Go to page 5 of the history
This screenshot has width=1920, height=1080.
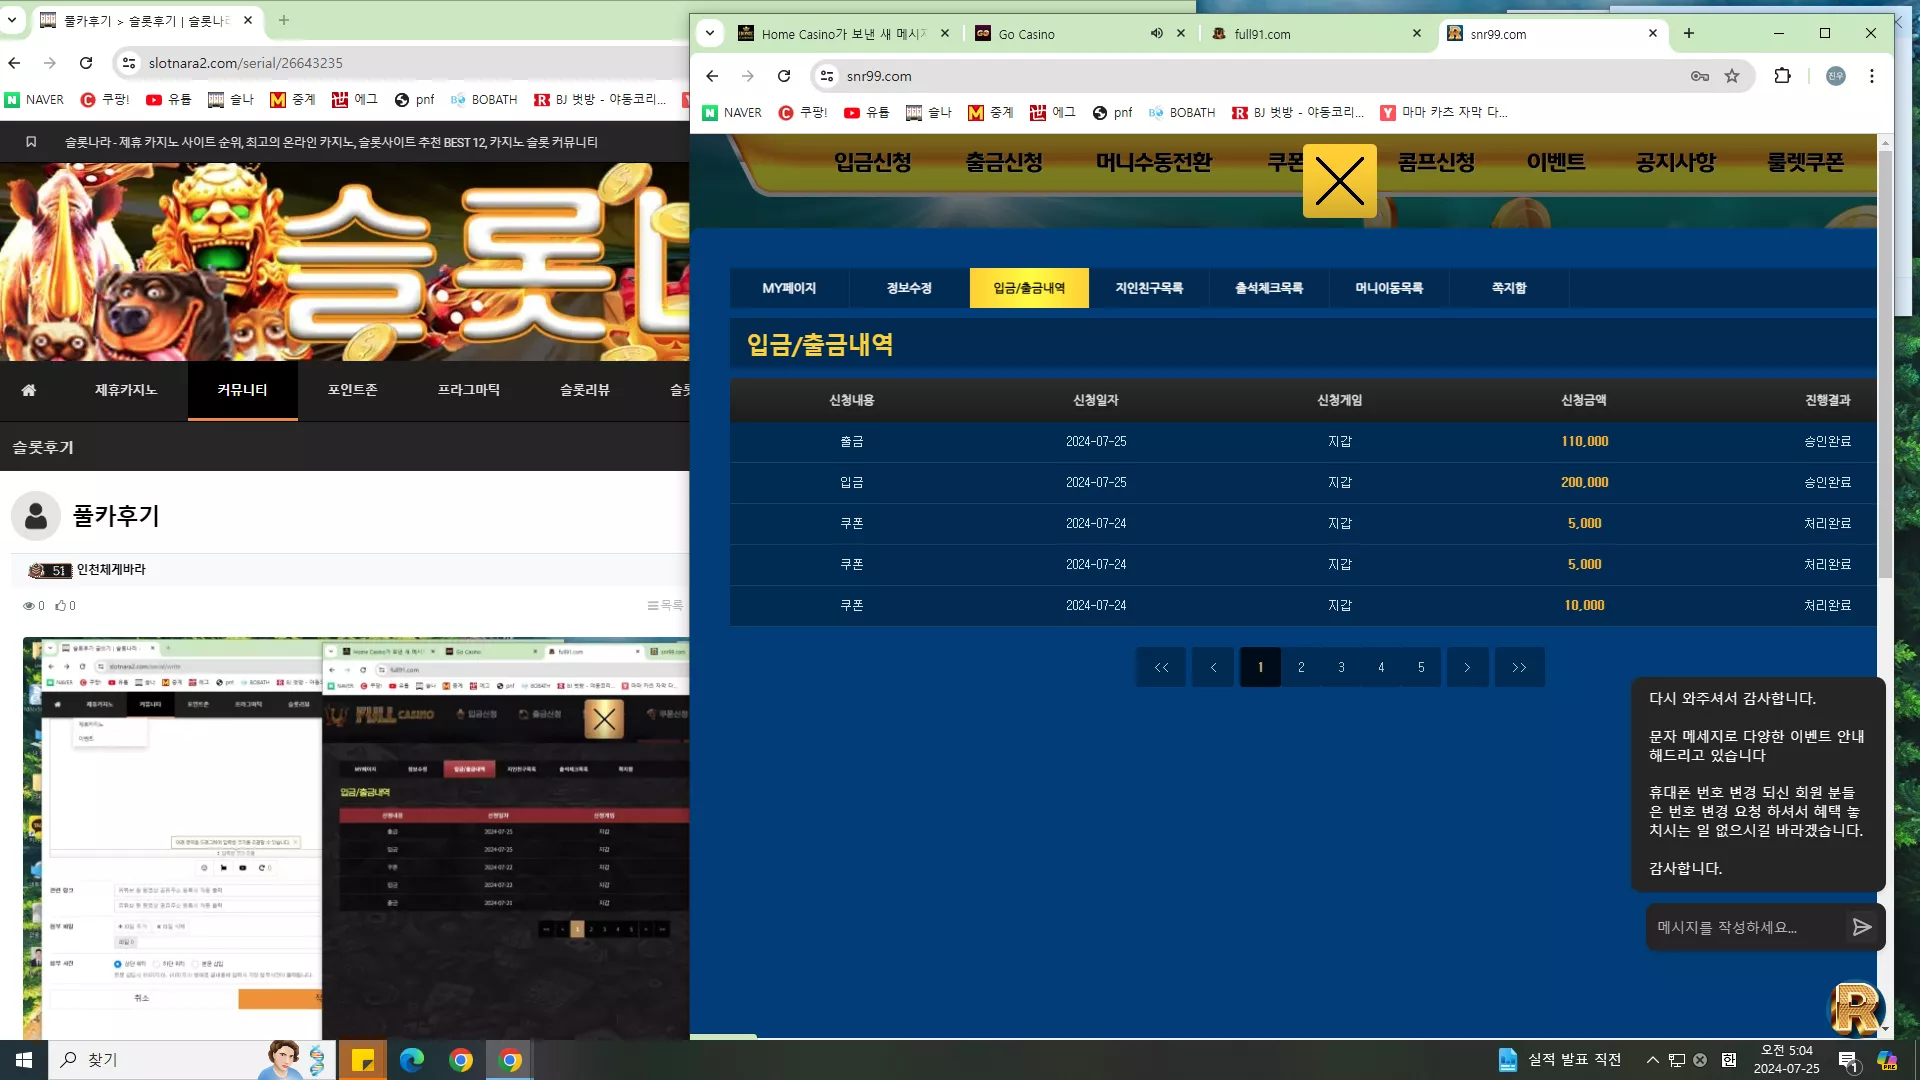click(x=1421, y=667)
